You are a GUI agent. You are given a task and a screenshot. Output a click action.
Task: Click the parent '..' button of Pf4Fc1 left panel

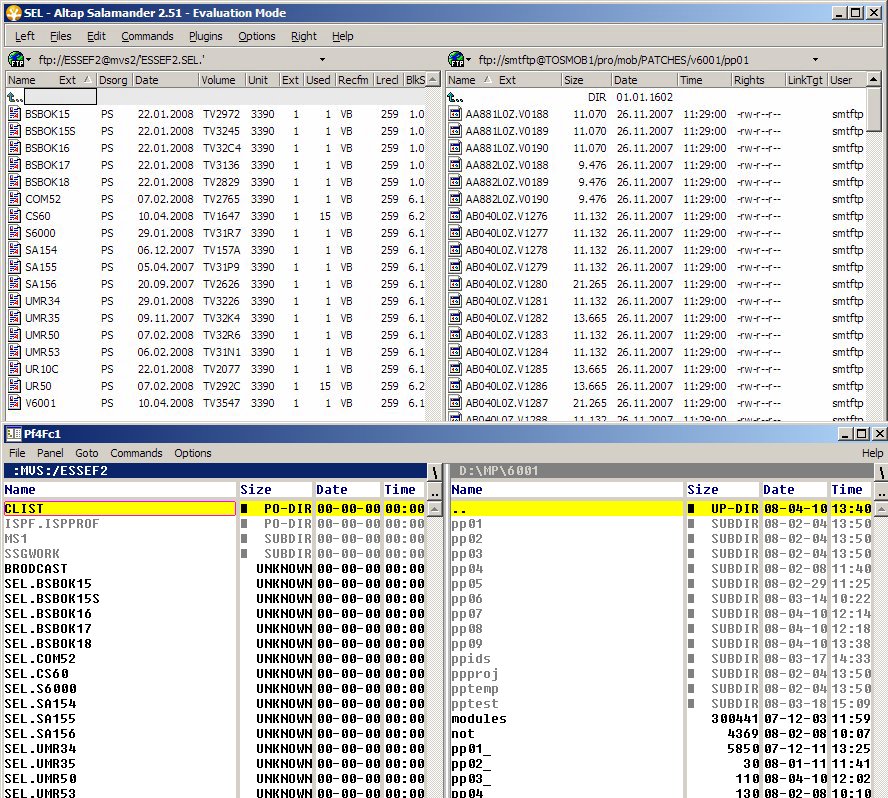[434, 490]
